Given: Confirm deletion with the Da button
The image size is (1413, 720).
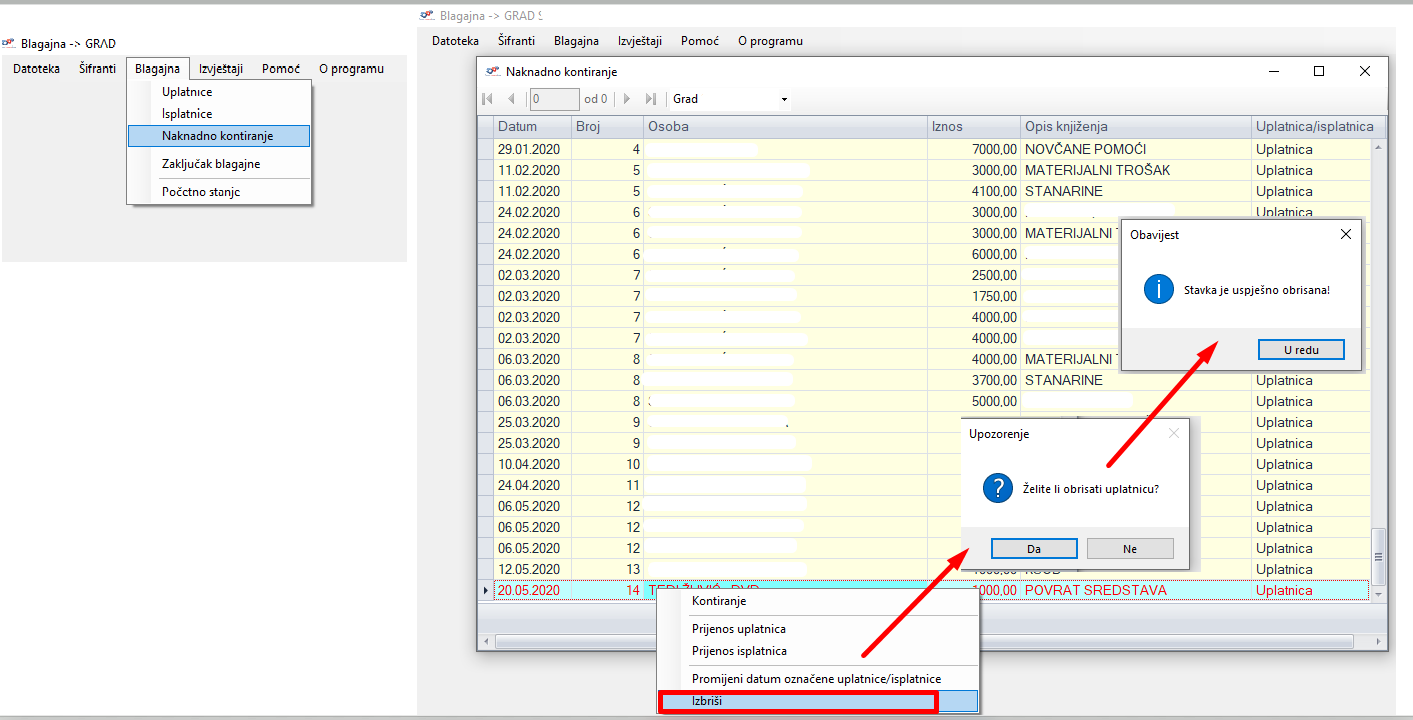Looking at the screenshot, I should click(1033, 549).
